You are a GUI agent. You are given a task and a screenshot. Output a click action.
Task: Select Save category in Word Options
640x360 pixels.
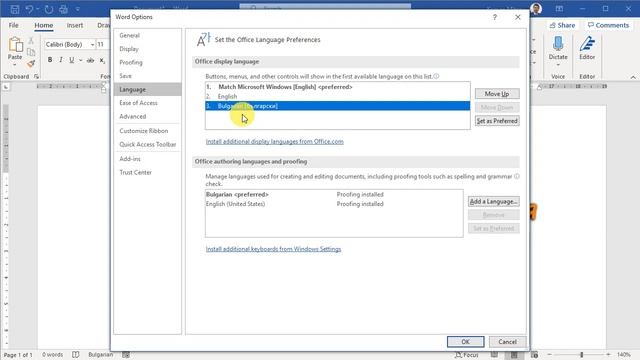click(147, 76)
